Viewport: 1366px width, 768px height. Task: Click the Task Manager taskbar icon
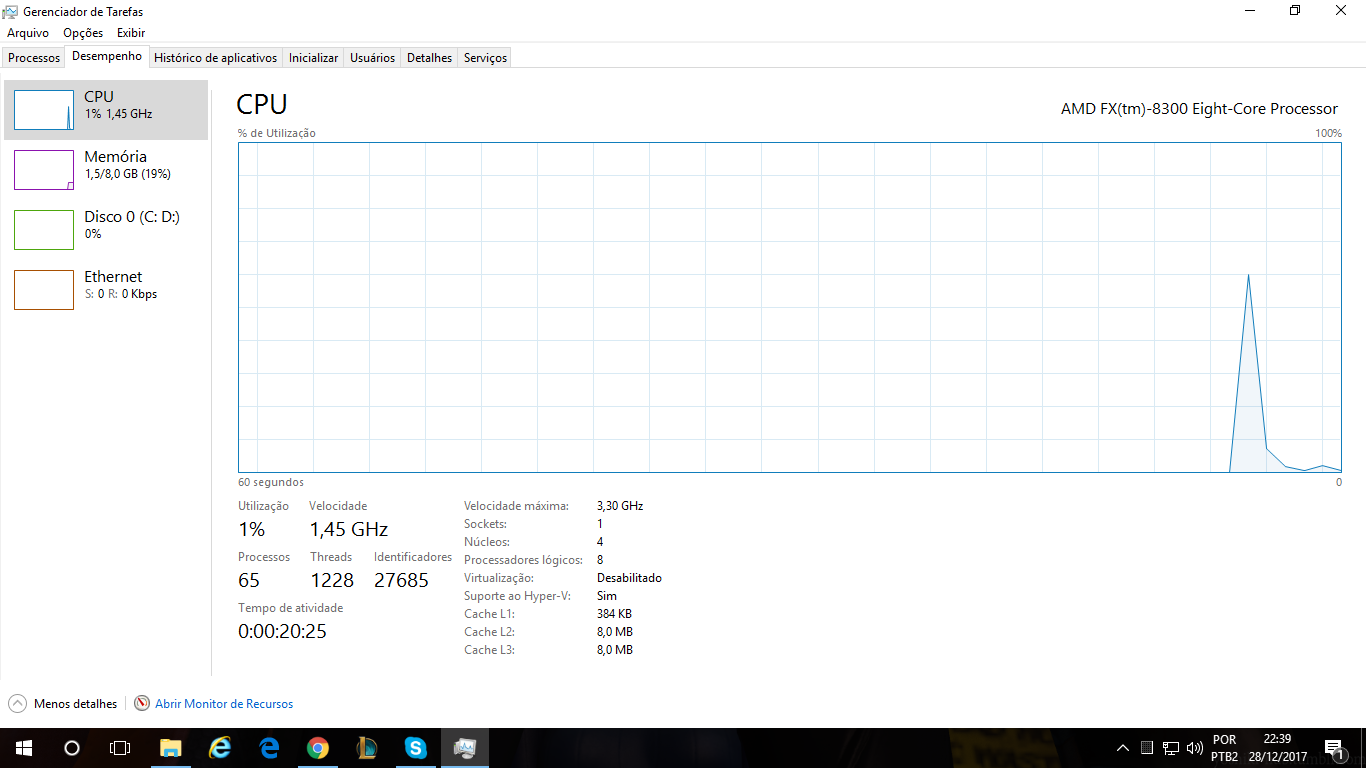coord(465,748)
